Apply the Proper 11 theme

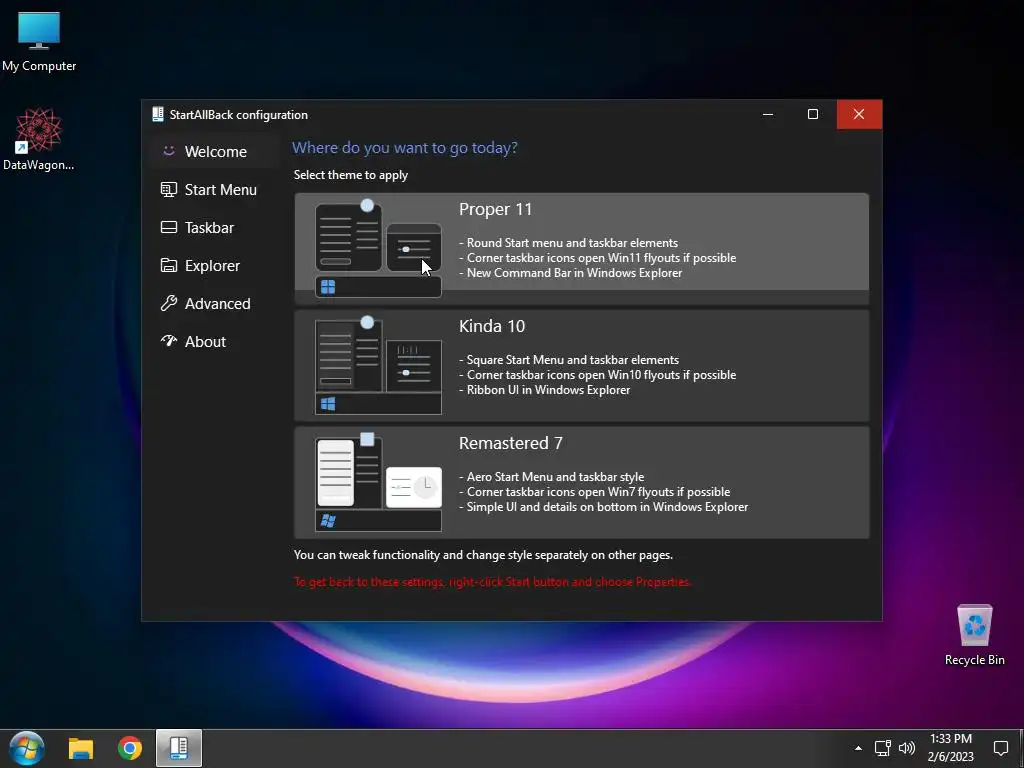click(581, 248)
